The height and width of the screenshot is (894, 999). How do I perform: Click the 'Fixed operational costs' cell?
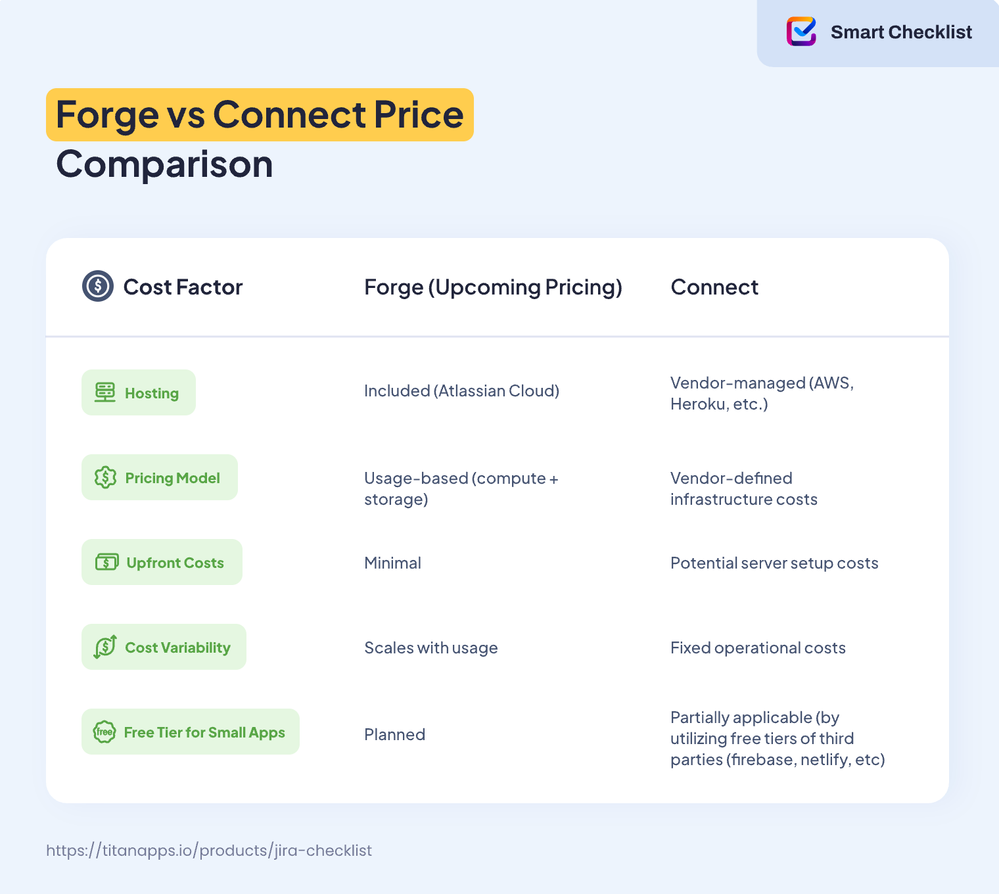(x=758, y=648)
